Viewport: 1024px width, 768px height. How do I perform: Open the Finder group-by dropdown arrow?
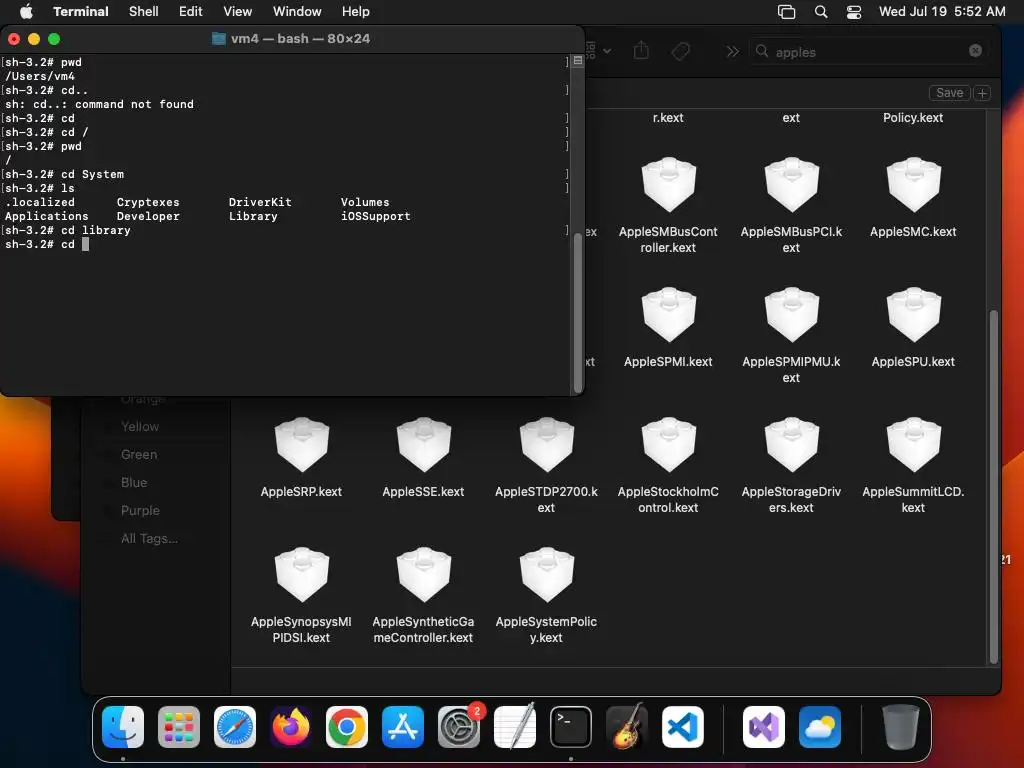coord(607,51)
